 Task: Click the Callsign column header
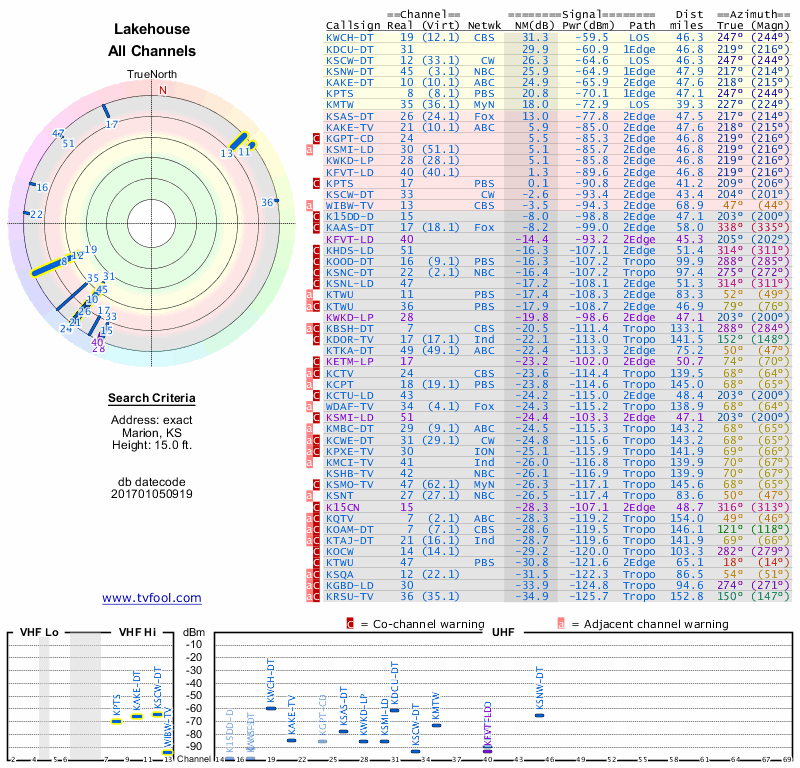[x=353, y=25]
